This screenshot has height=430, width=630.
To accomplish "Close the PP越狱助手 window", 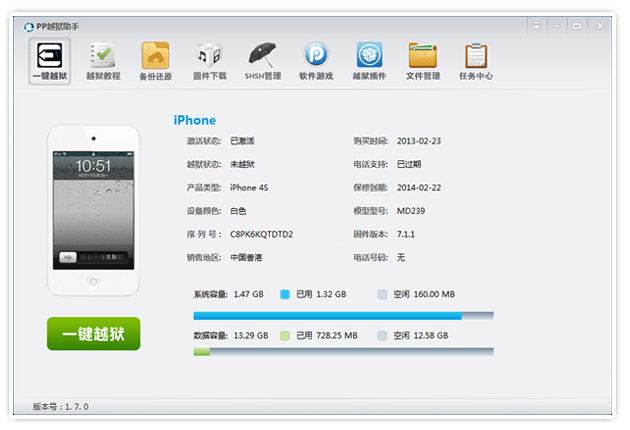I will 600,26.
